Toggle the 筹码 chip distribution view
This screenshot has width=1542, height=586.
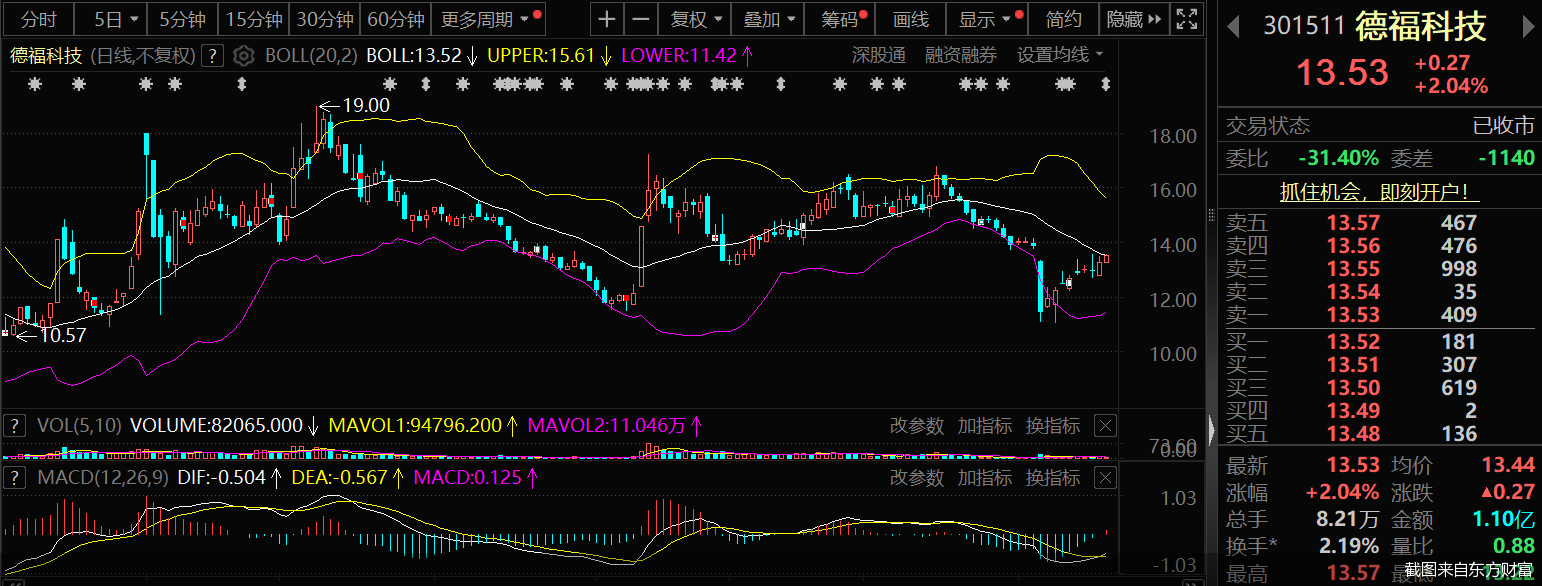[843, 19]
